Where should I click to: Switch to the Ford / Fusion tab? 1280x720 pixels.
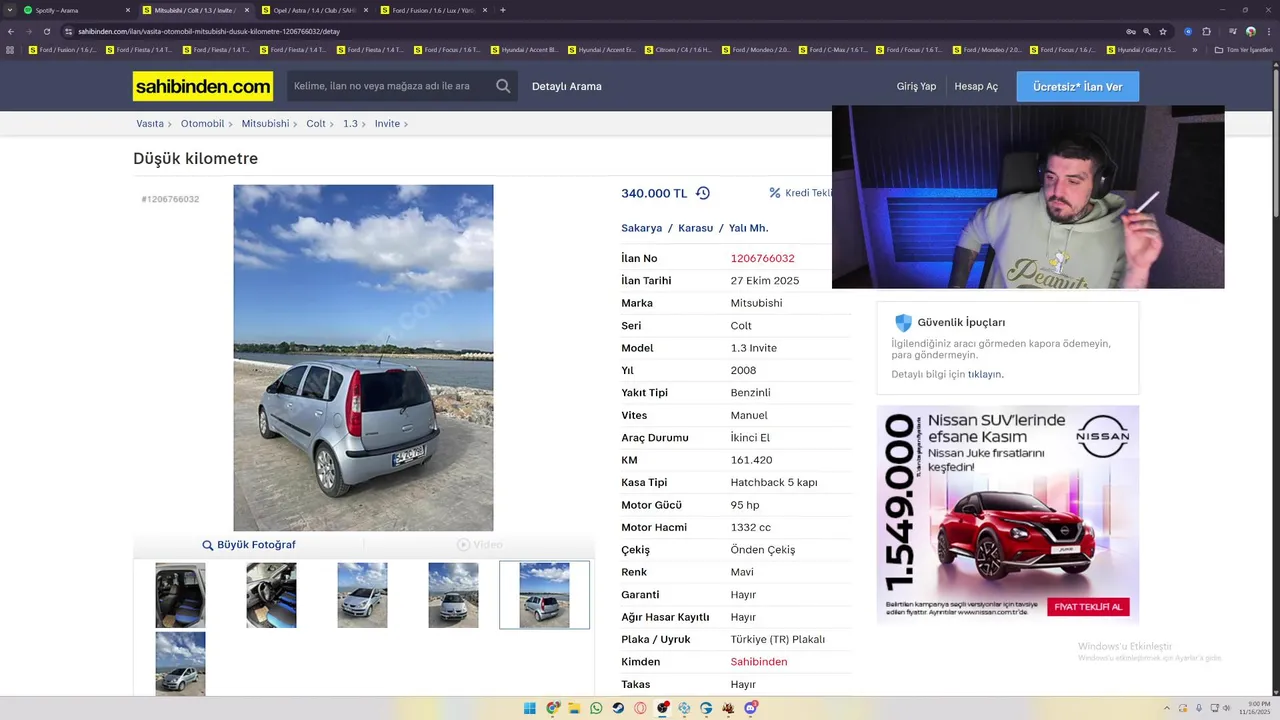point(433,10)
